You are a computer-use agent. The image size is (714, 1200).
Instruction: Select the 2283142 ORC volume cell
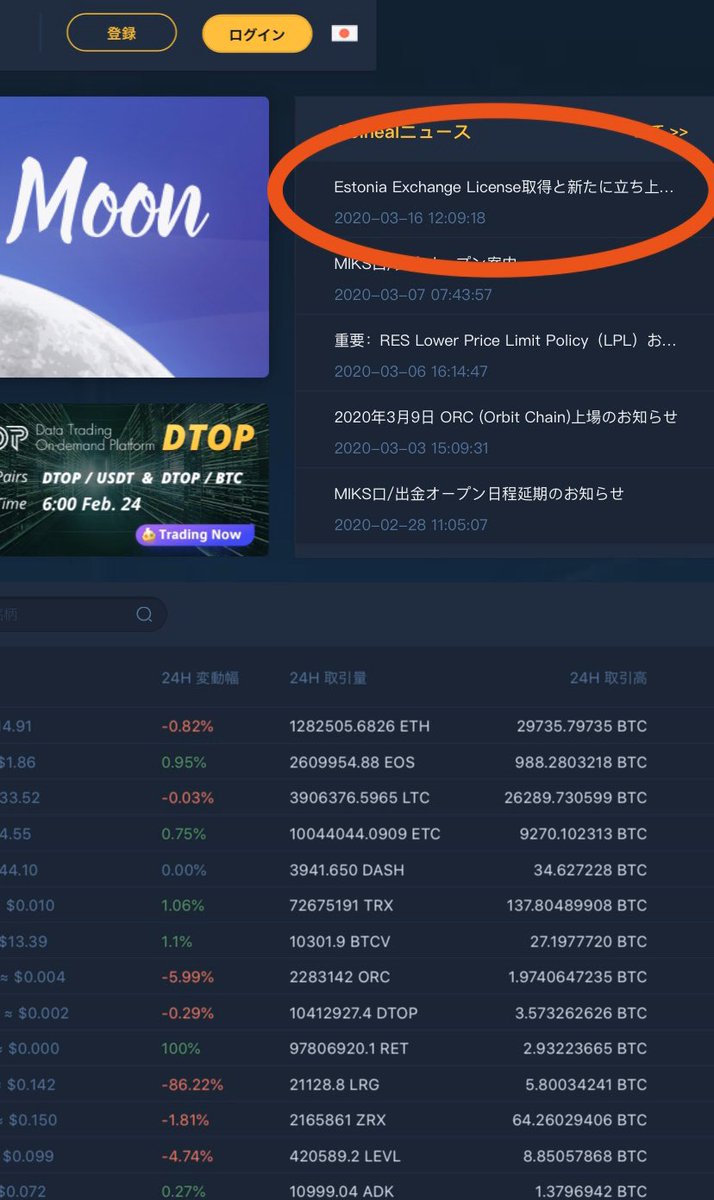point(340,977)
